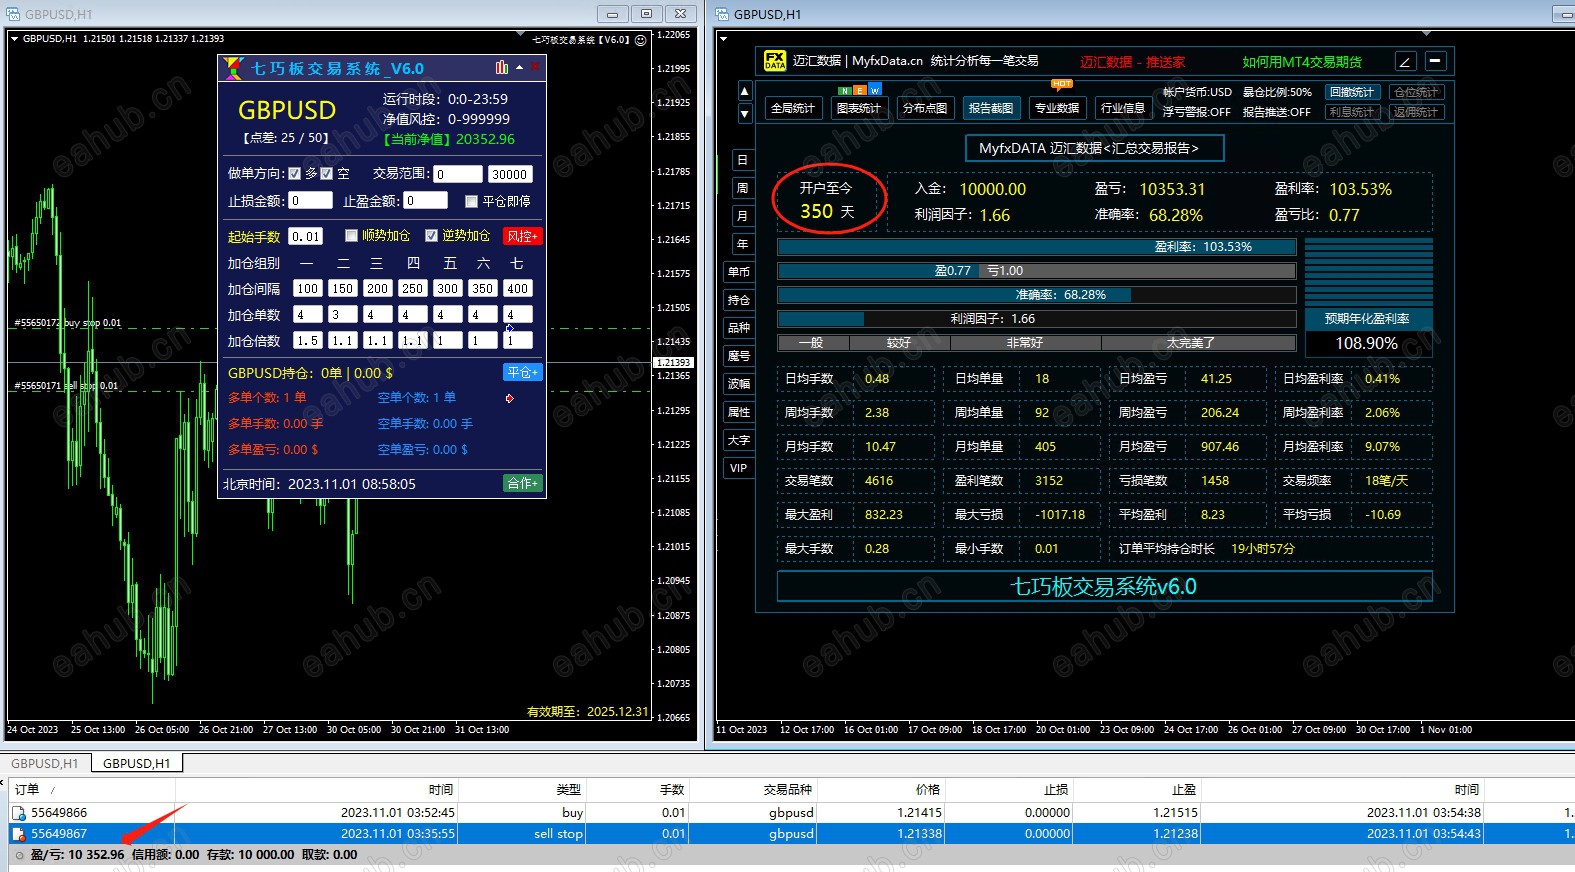Switch to the first GBPUSD,H1 chart tab
The width and height of the screenshot is (1575, 872).
(x=45, y=763)
